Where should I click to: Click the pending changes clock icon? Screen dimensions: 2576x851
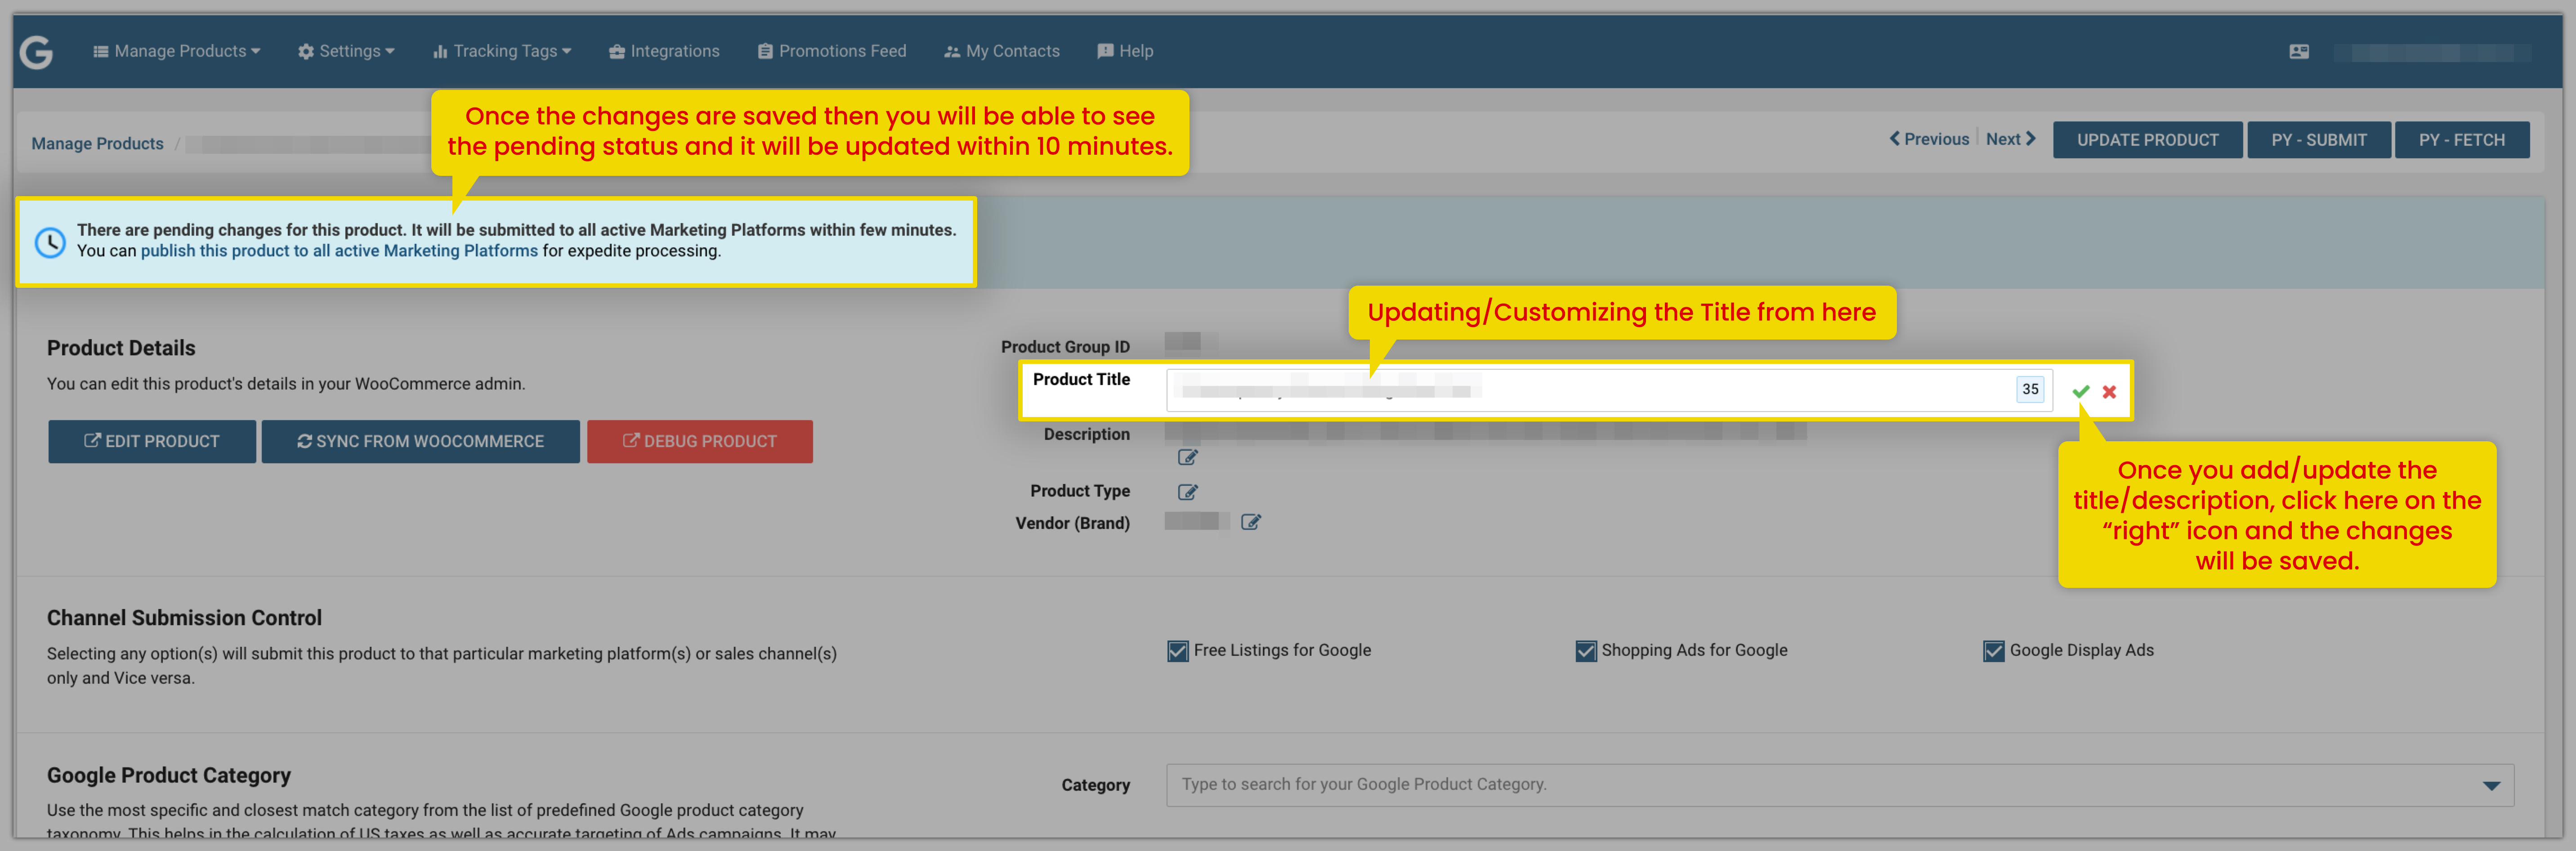[50, 242]
